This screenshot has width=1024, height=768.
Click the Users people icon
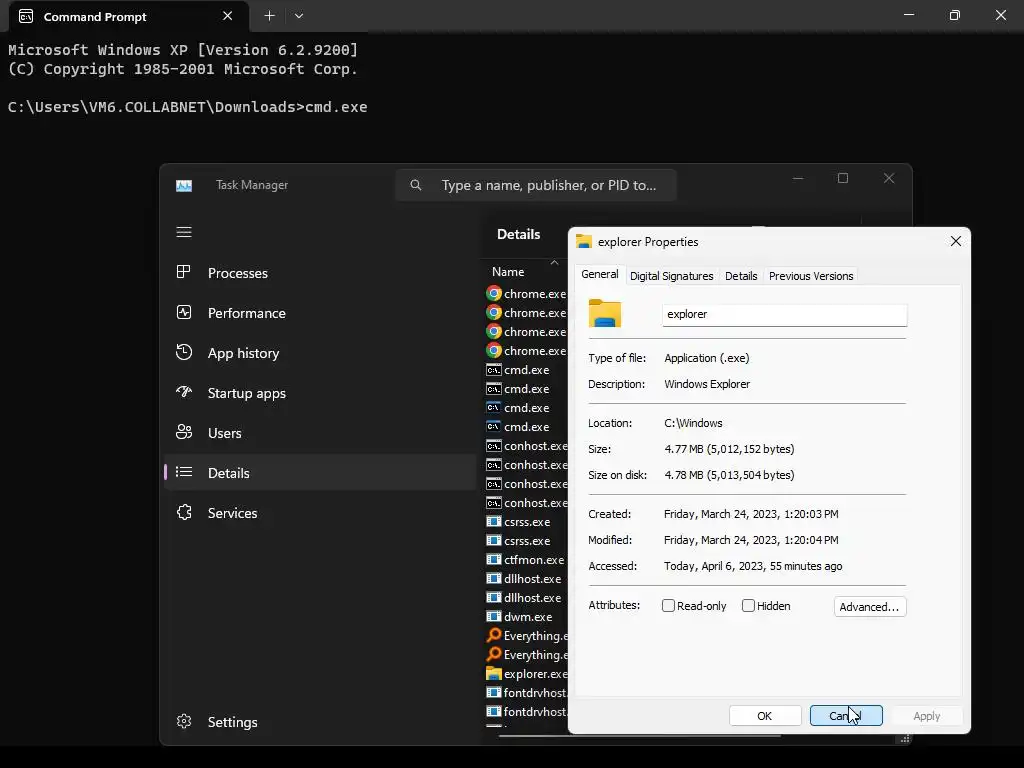coord(184,432)
